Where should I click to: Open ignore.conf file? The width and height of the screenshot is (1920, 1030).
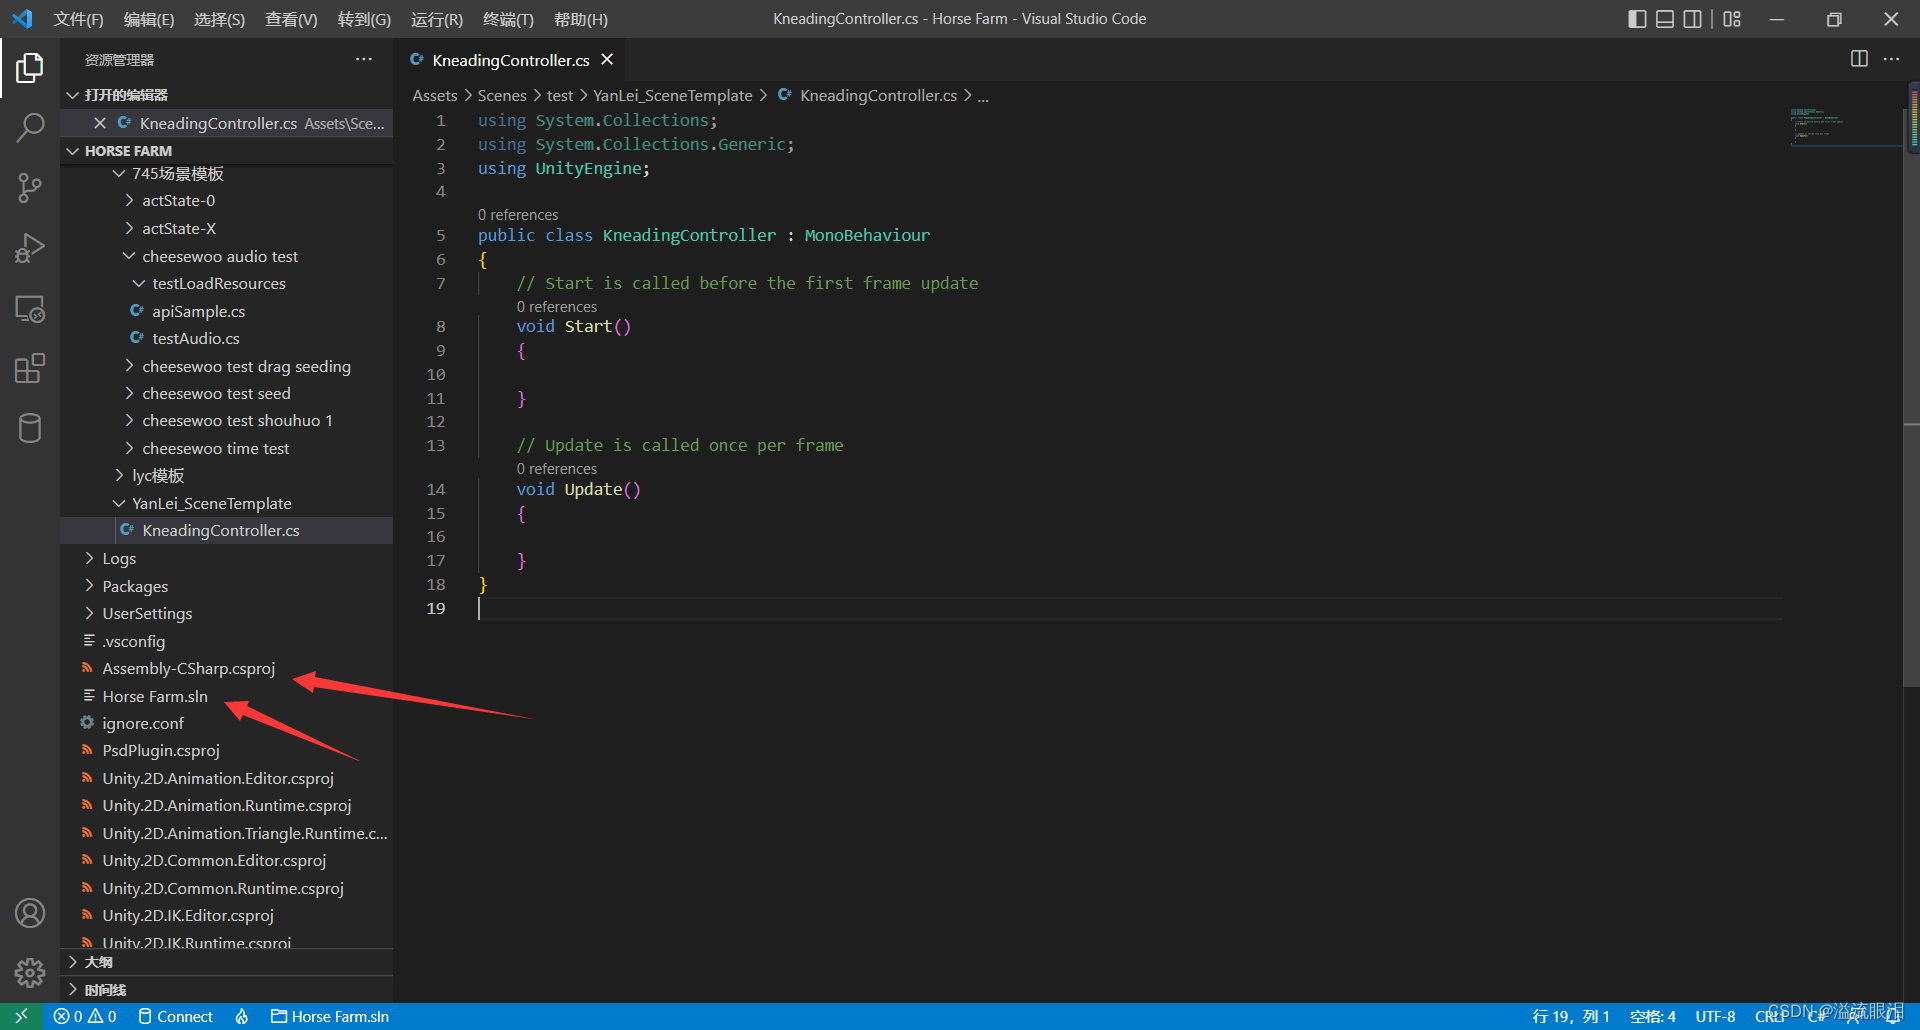(x=227, y=724)
